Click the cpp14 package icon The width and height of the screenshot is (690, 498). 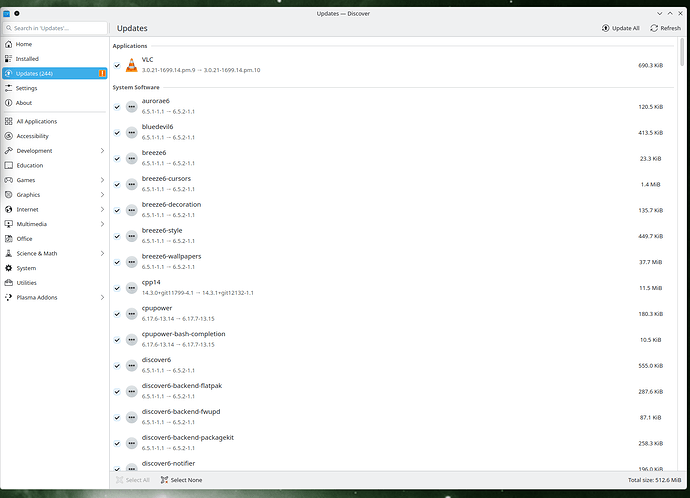tap(132, 288)
